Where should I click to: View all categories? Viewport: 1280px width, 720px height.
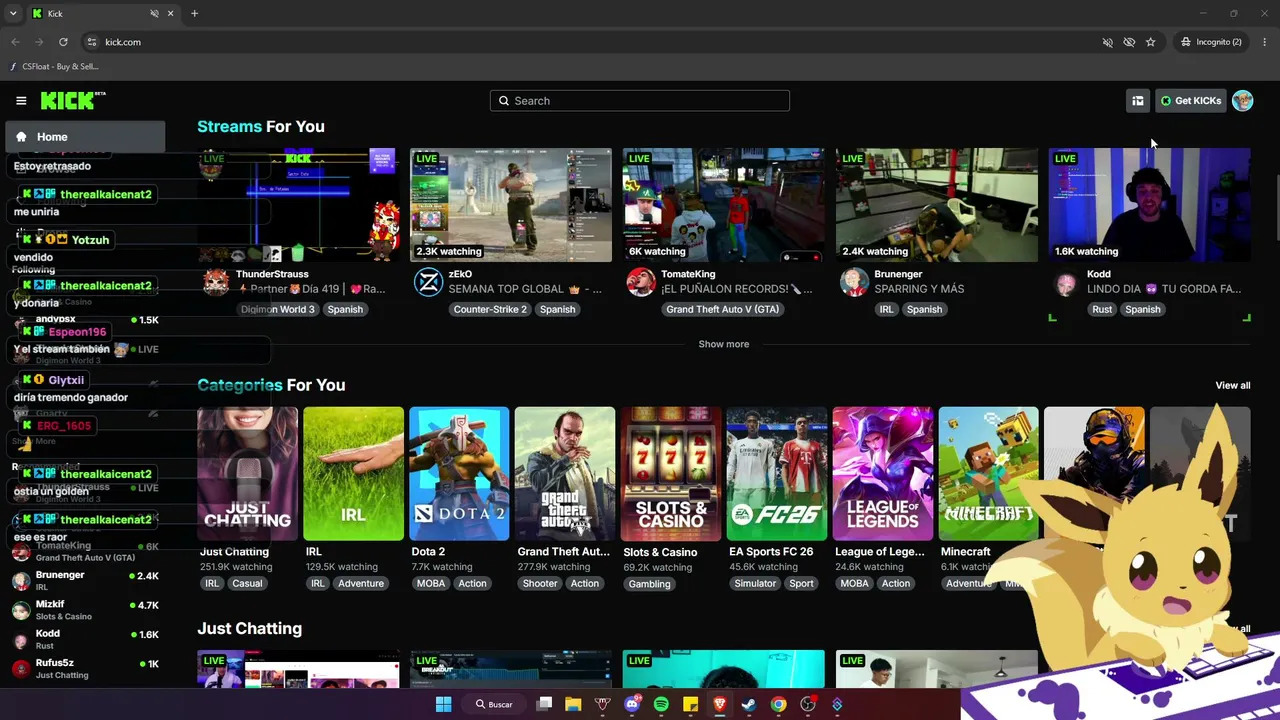(1233, 385)
